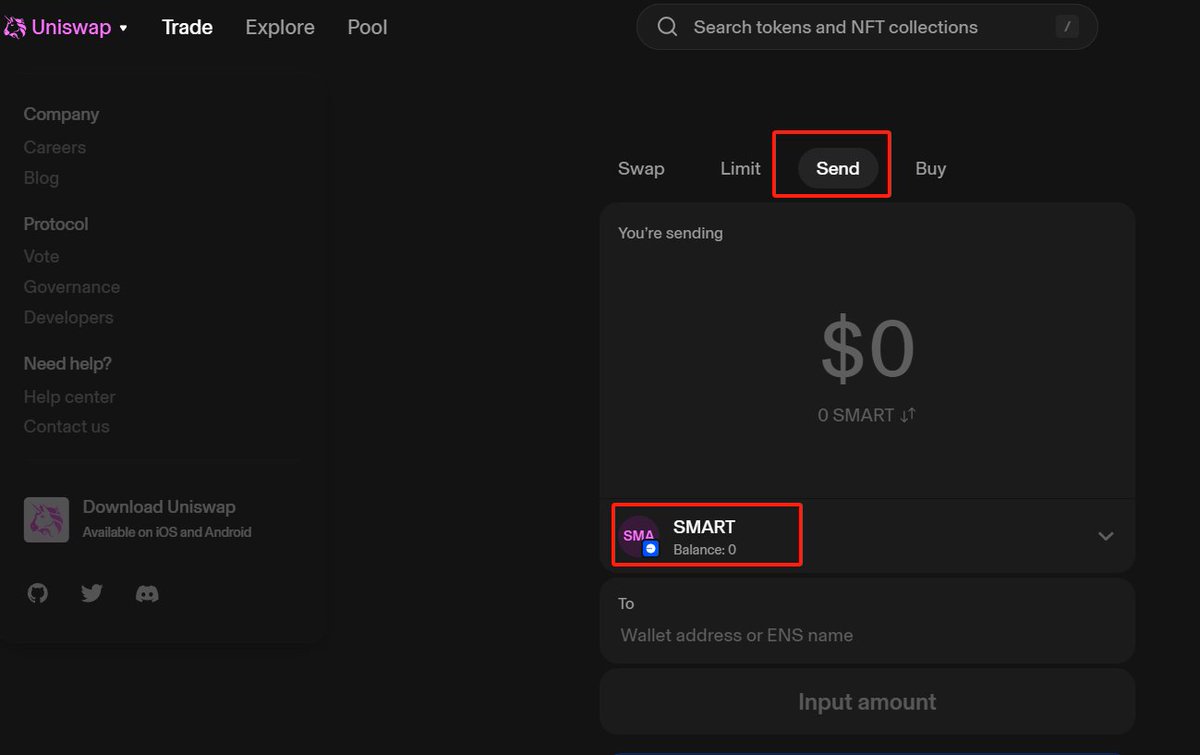Click the Input amount button

tap(867, 702)
